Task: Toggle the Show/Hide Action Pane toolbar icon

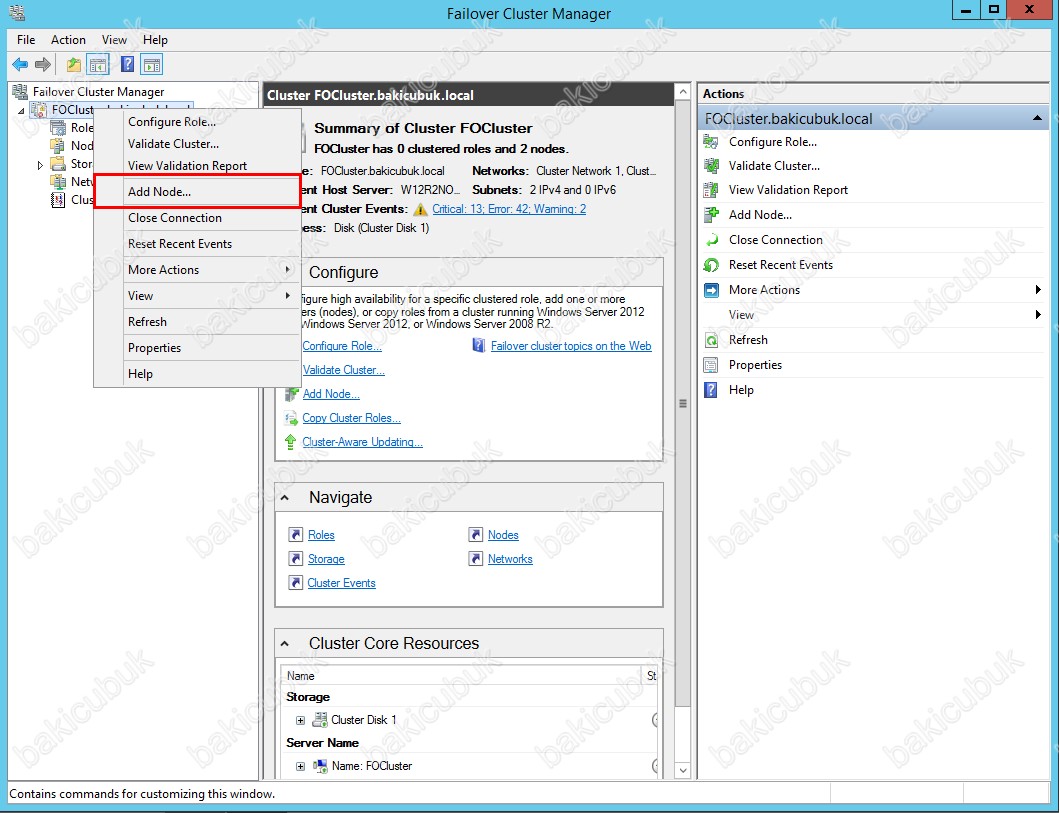Action: pos(153,65)
